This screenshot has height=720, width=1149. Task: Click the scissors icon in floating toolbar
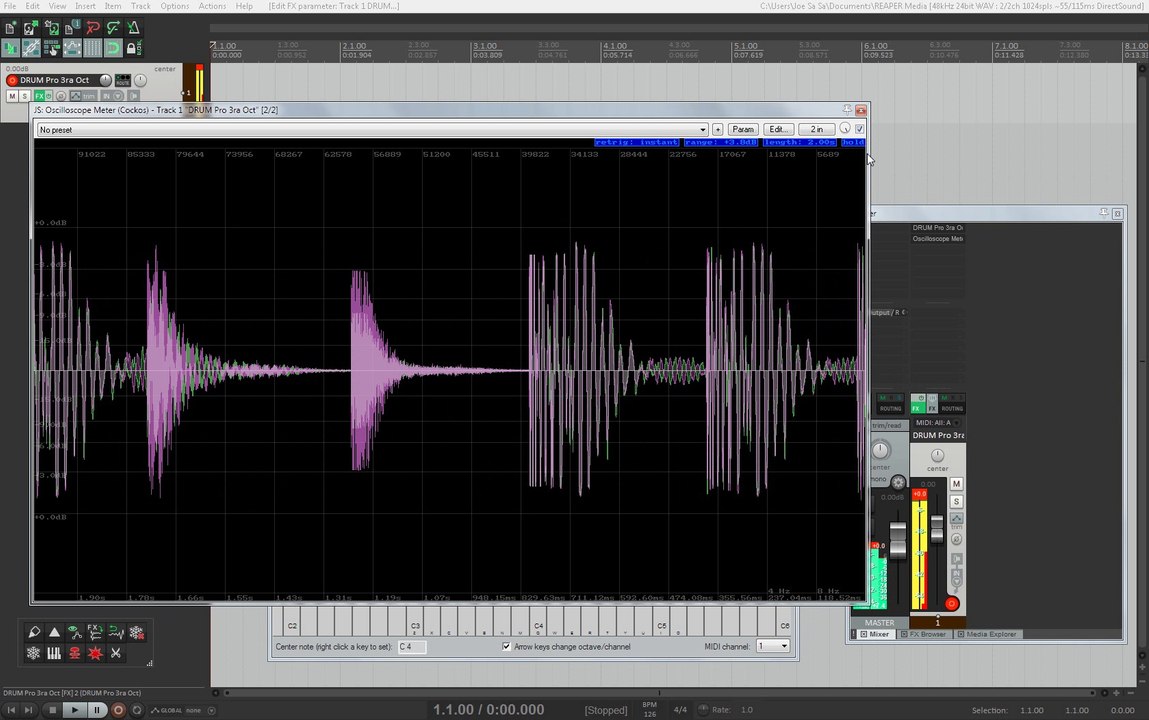tap(116, 653)
